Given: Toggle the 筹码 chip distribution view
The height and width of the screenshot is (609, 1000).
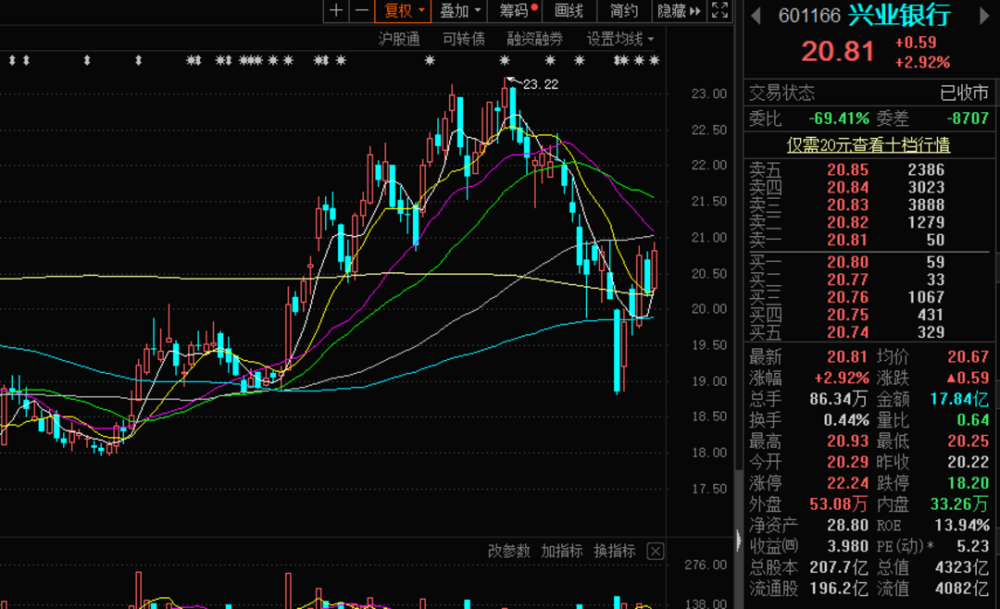Looking at the screenshot, I should pyautogui.click(x=515, y=11).
